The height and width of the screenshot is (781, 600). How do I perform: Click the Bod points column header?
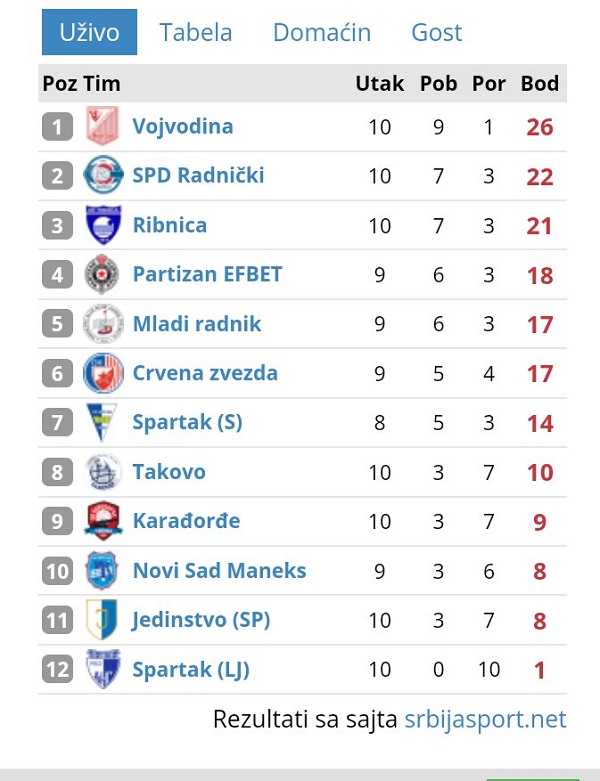click(540, 84)
